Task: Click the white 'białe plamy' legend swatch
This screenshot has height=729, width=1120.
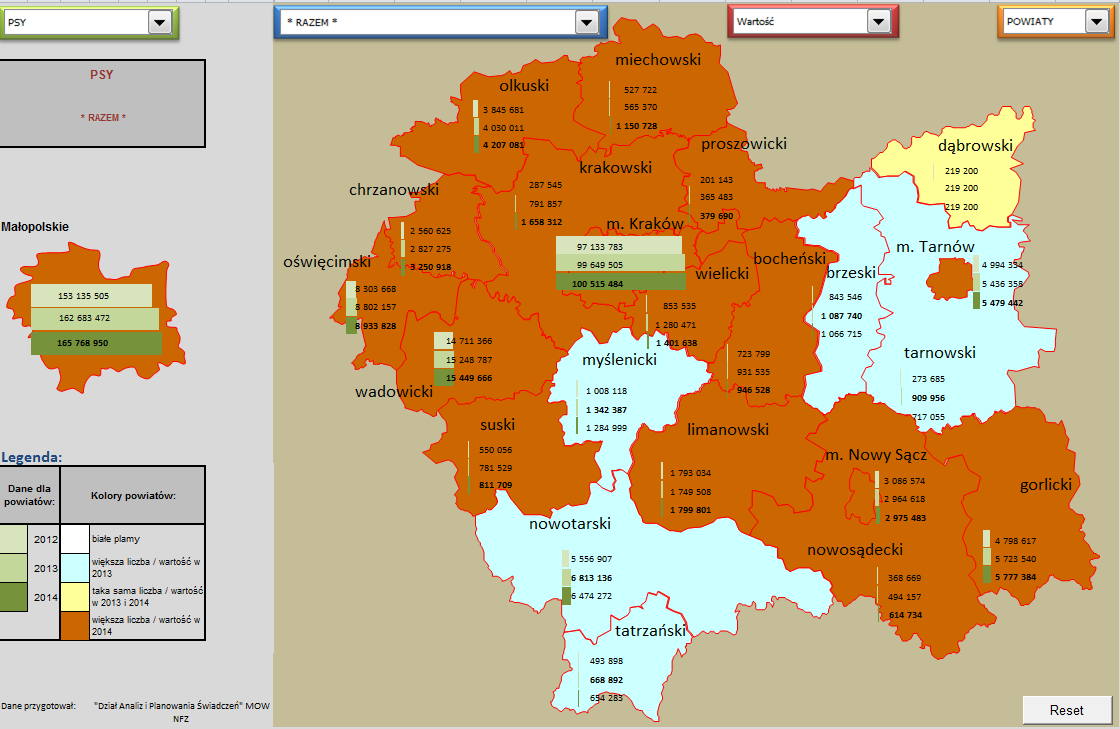Action: [x=75, y=539]
